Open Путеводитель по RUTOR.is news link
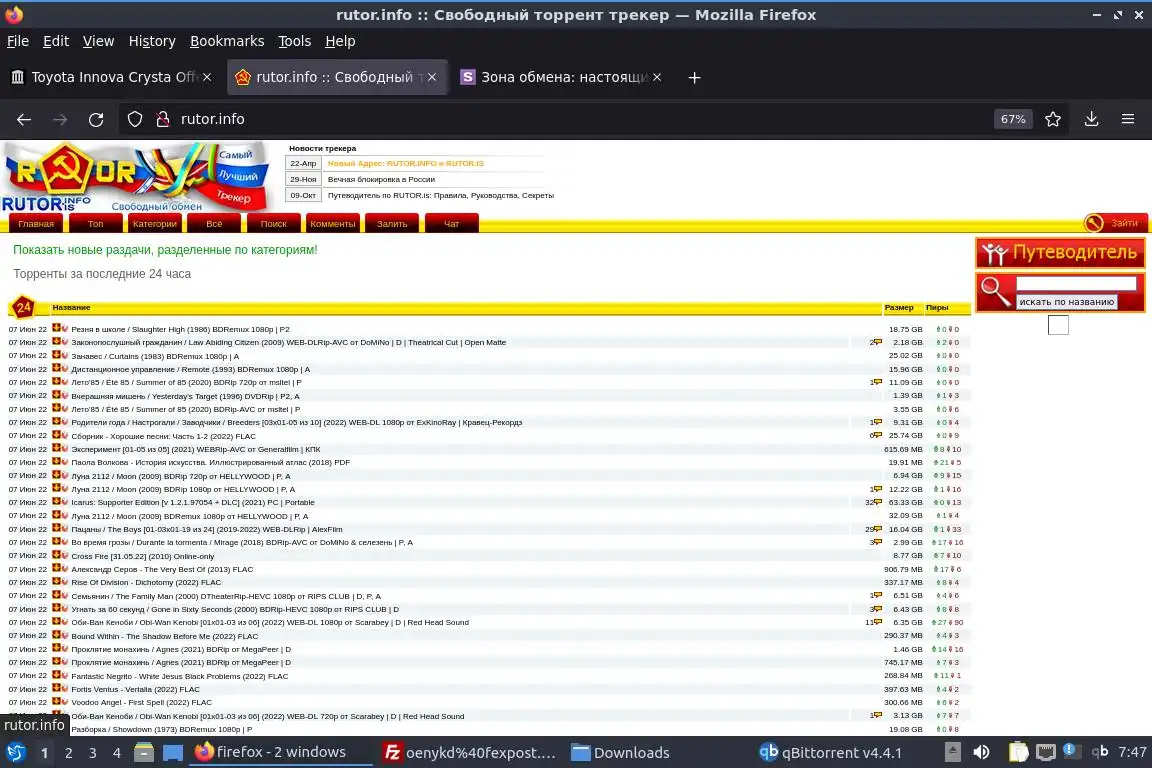1152x768 pixels. (x=441, y=195)
